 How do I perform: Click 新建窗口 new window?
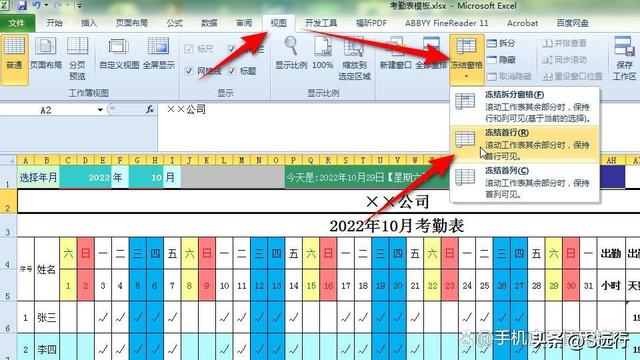395,53
